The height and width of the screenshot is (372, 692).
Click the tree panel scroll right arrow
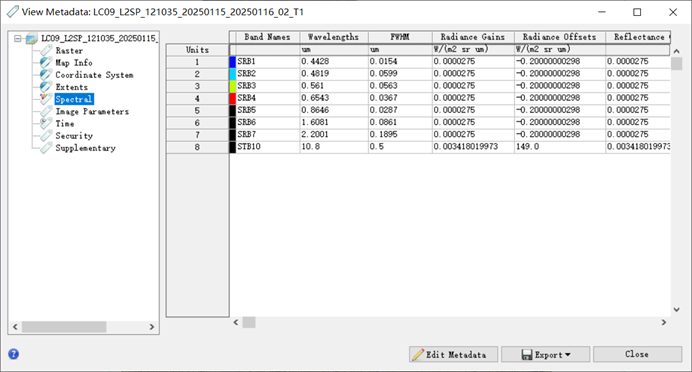152,327
